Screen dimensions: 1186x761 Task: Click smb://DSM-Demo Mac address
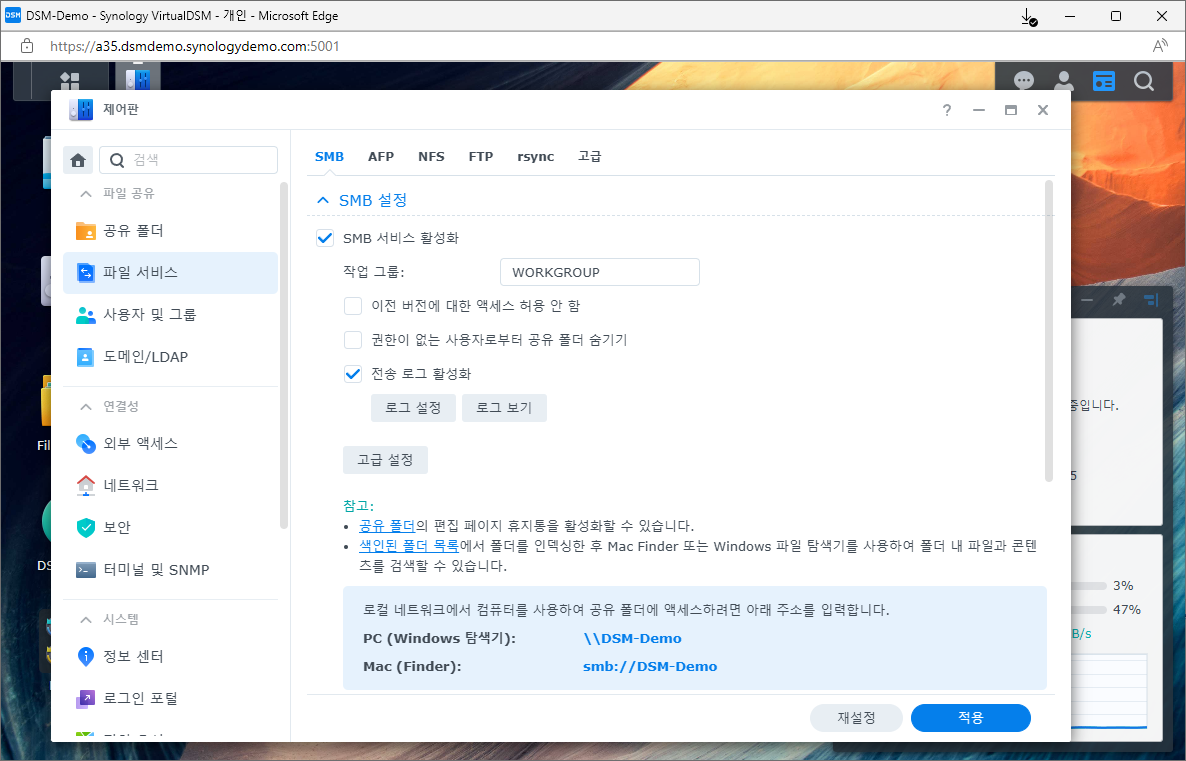(650, 666)
